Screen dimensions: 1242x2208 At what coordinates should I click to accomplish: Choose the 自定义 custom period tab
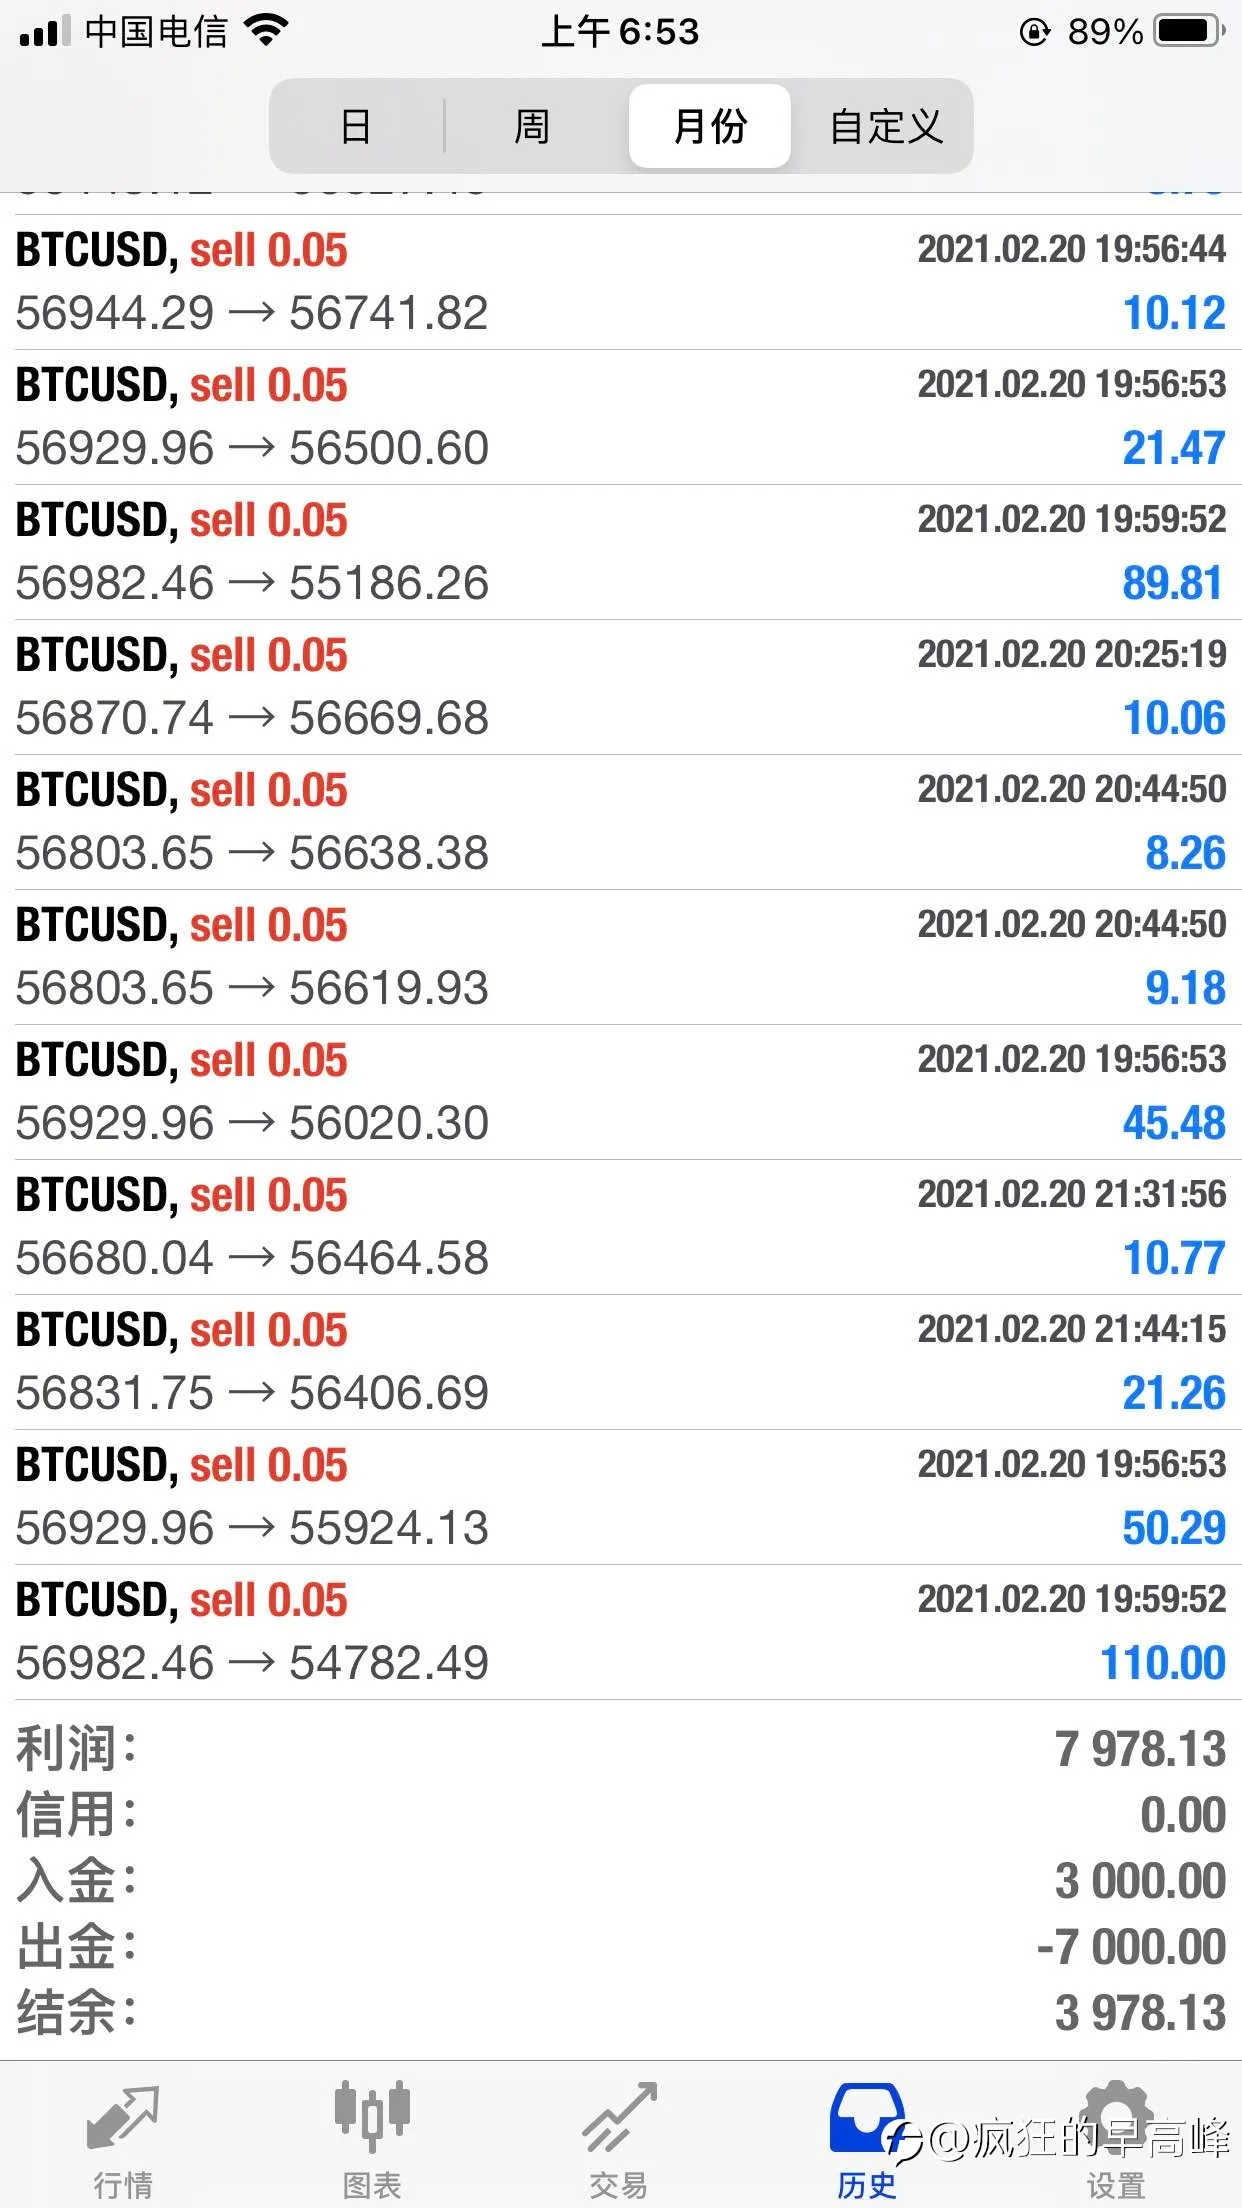coord(886,126)
